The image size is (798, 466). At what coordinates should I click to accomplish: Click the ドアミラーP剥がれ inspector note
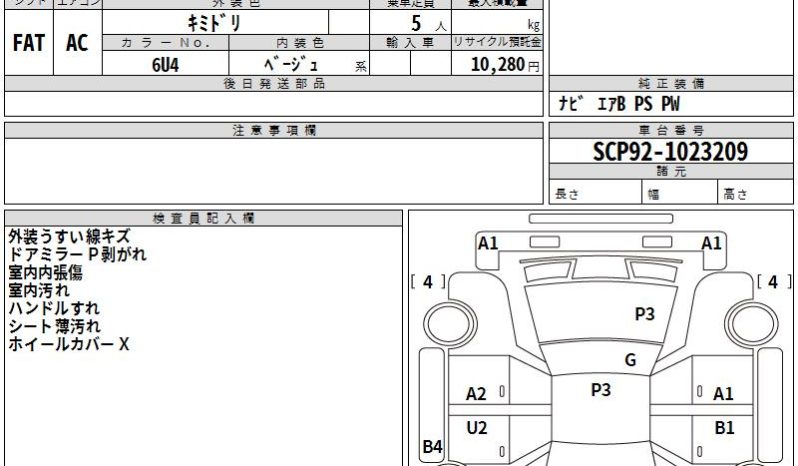76,255
